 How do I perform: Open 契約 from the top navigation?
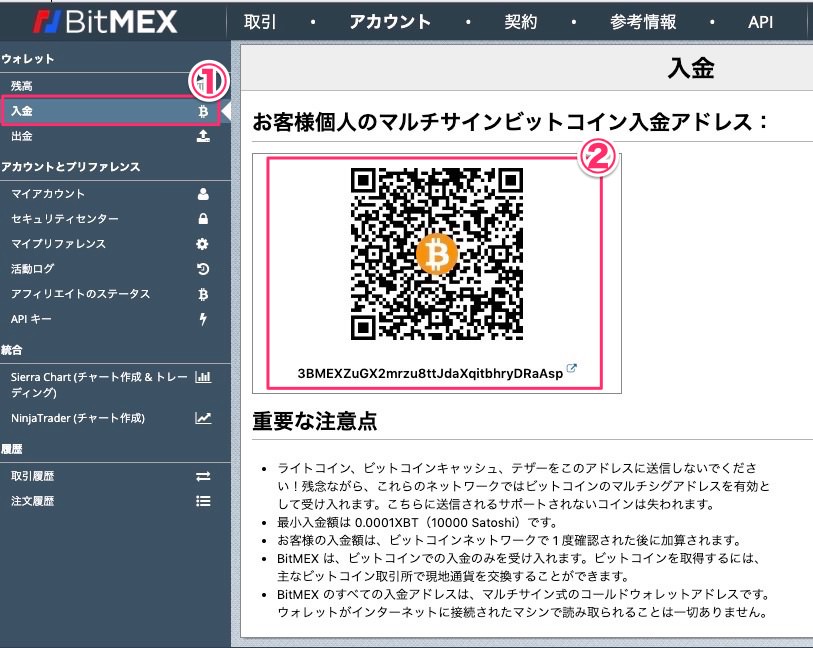pos(520,21)
